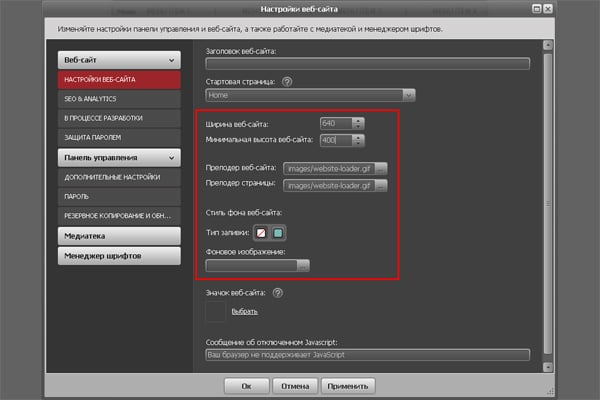Adjust Ширина веб-сайта stepper arrows
Viewport: 600px width, 400px height.
point(358,123)
